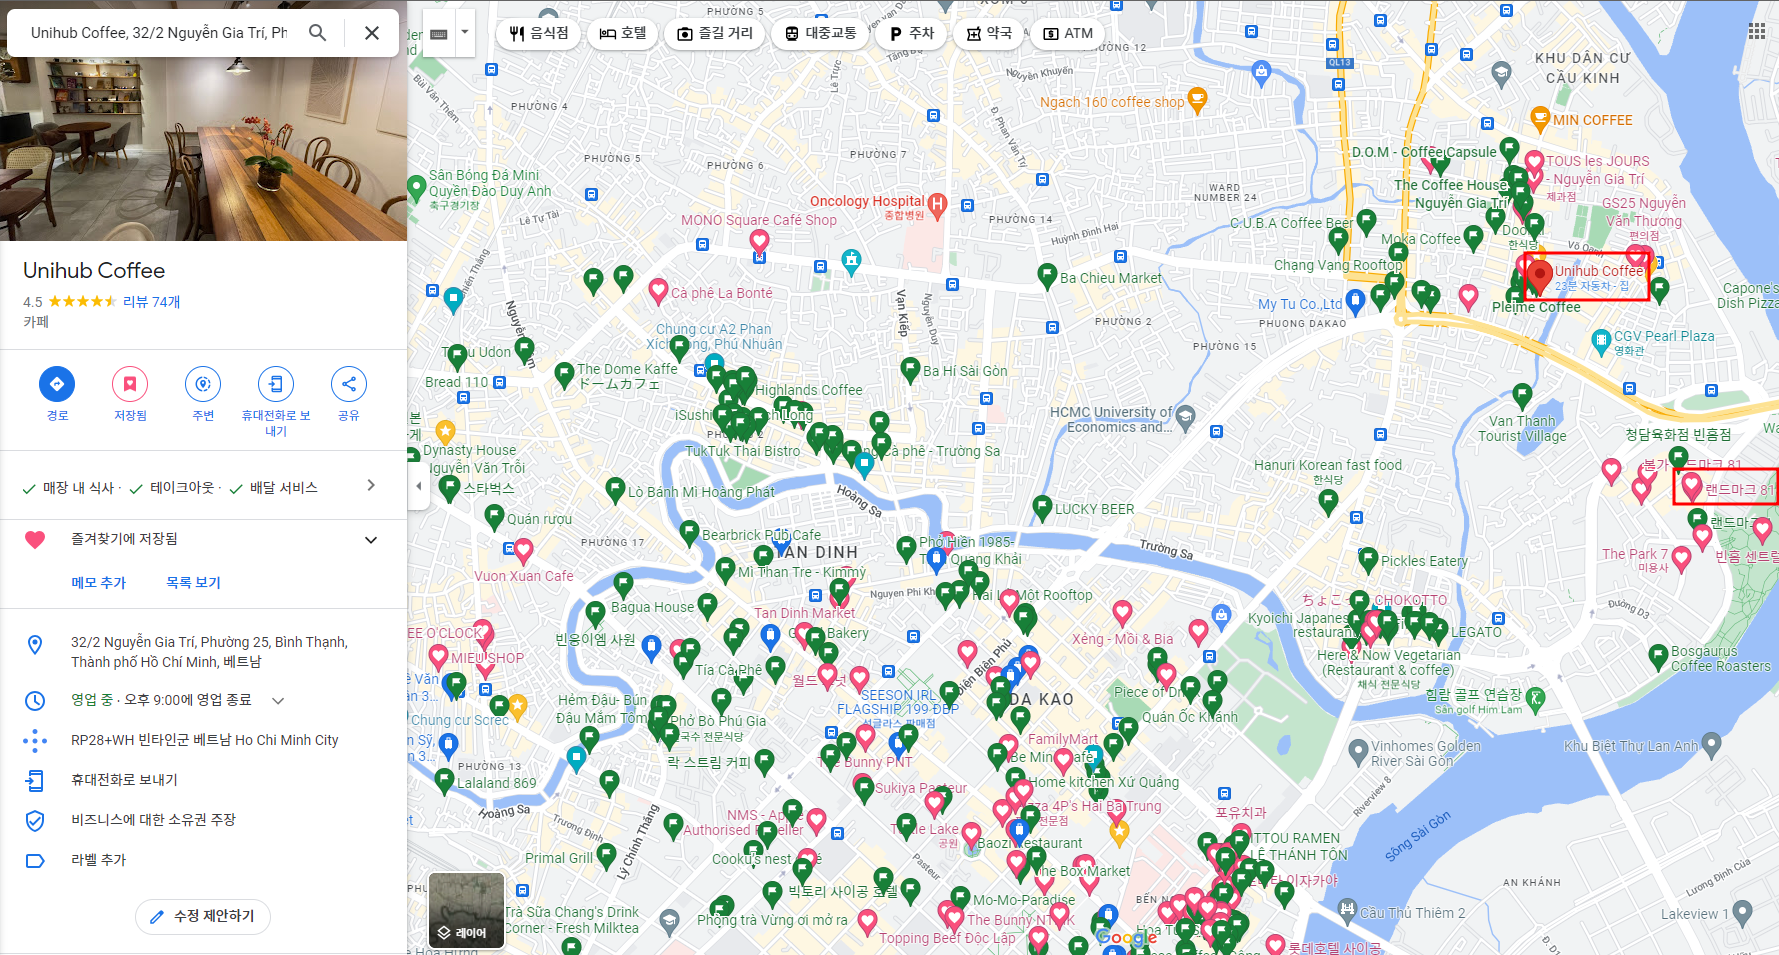The image size is (1779, 955).
Task: Click the red heart favorites icon
Action: (x=35, y=540)
